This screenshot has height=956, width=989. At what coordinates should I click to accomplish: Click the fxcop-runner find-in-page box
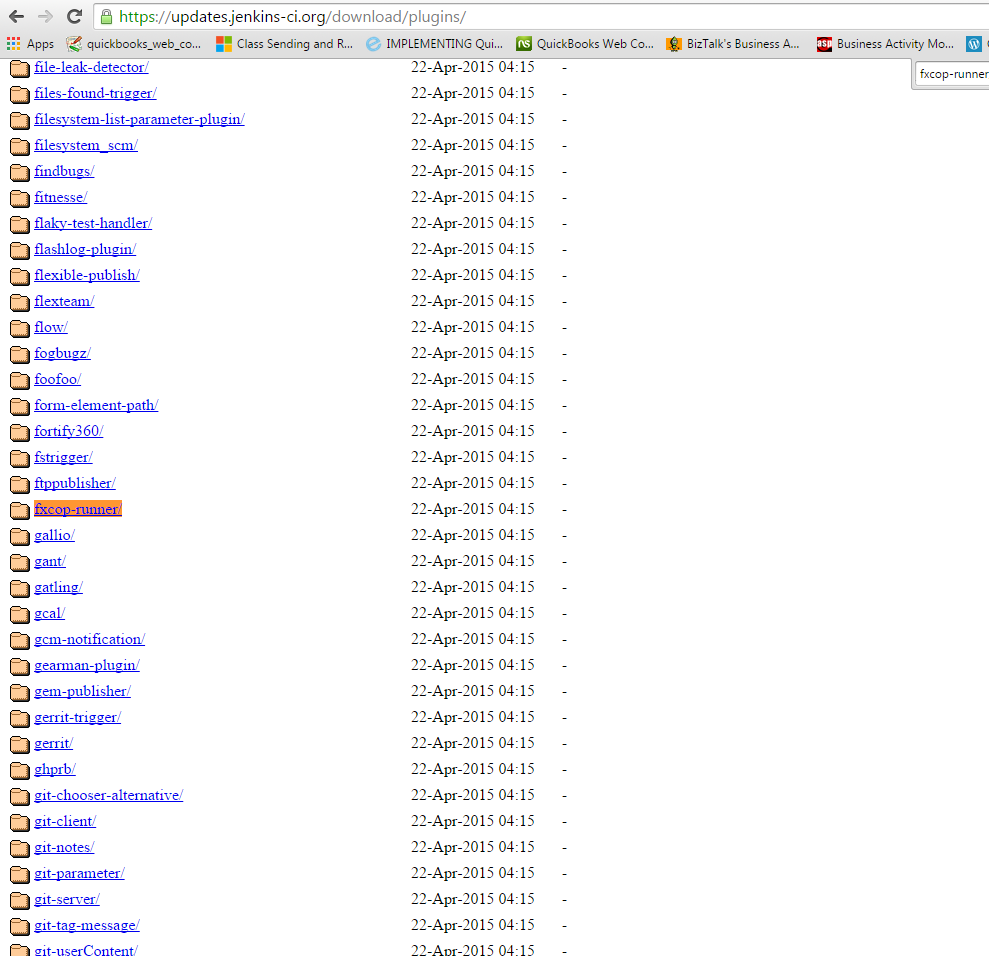[952, 74]
